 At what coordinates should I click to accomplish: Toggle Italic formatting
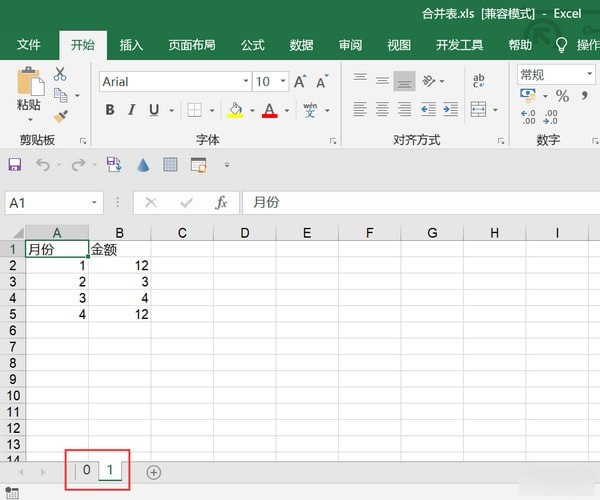132,110
